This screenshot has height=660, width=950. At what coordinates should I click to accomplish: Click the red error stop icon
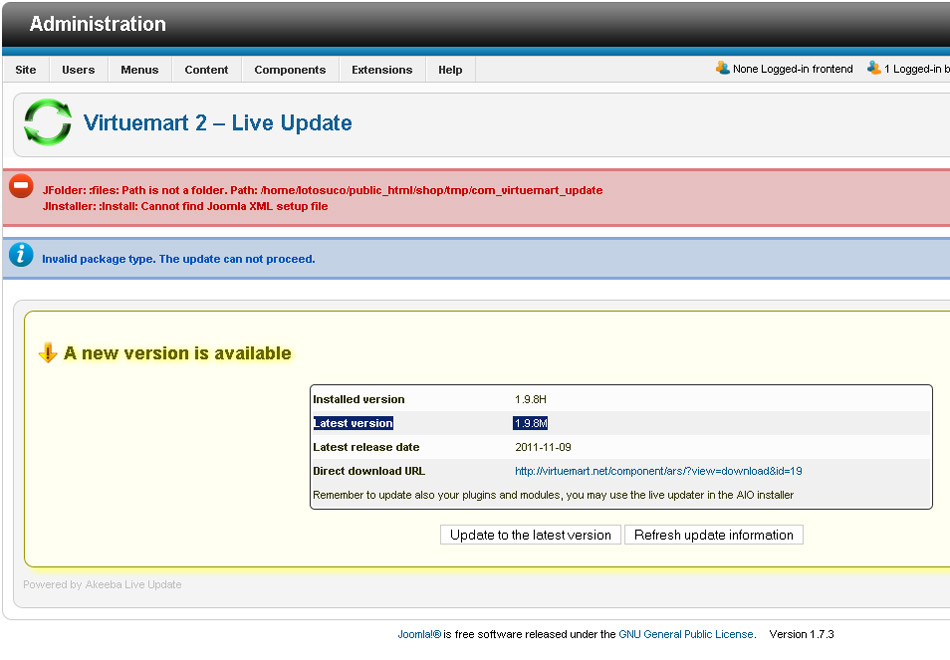click(x=21, y=185)
